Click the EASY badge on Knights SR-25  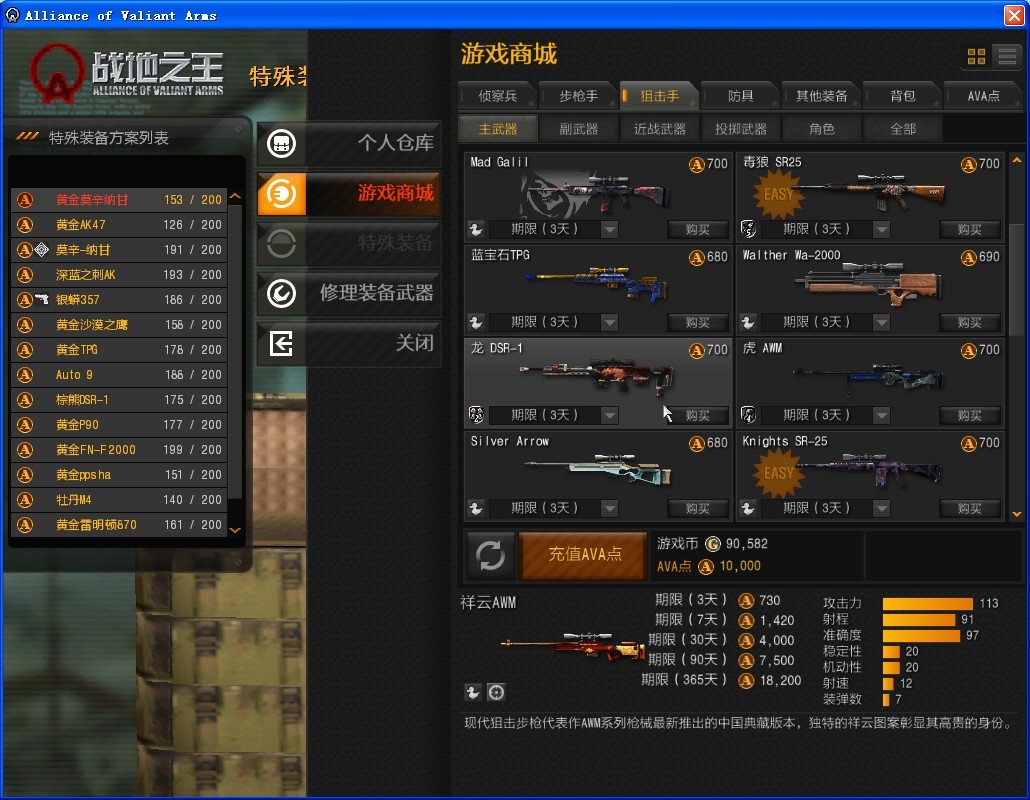778,473
